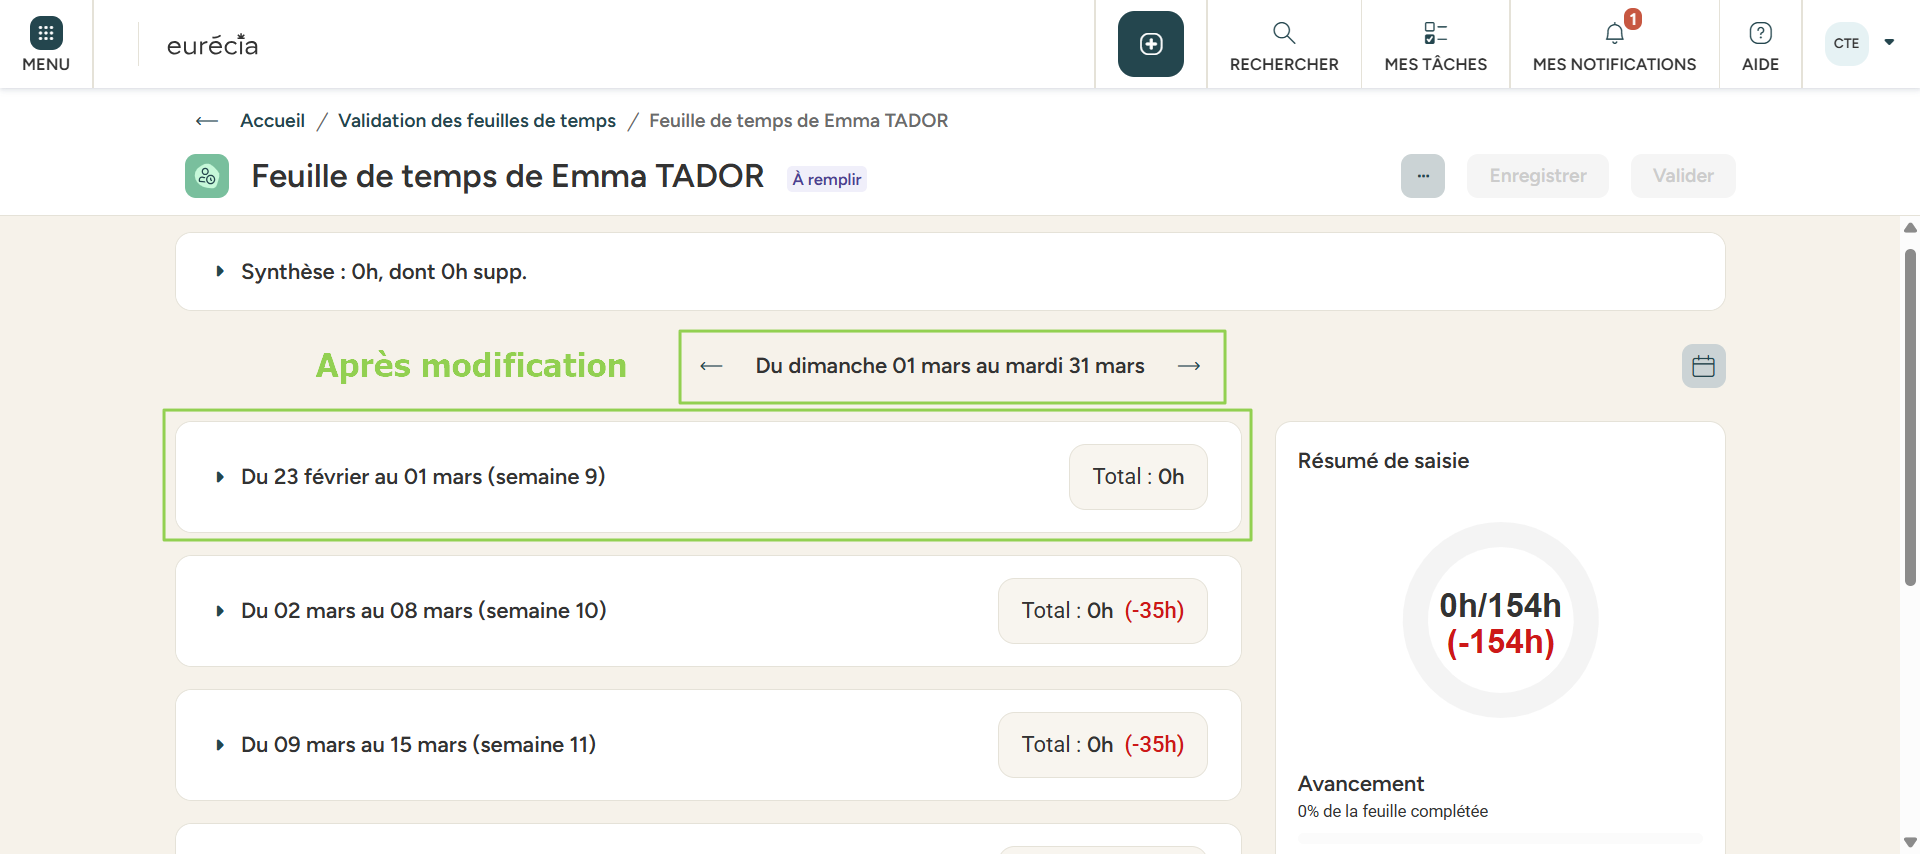
Task: Expand week 10 (02 mars au 08 mars)
Action: [x=220, y=611]
